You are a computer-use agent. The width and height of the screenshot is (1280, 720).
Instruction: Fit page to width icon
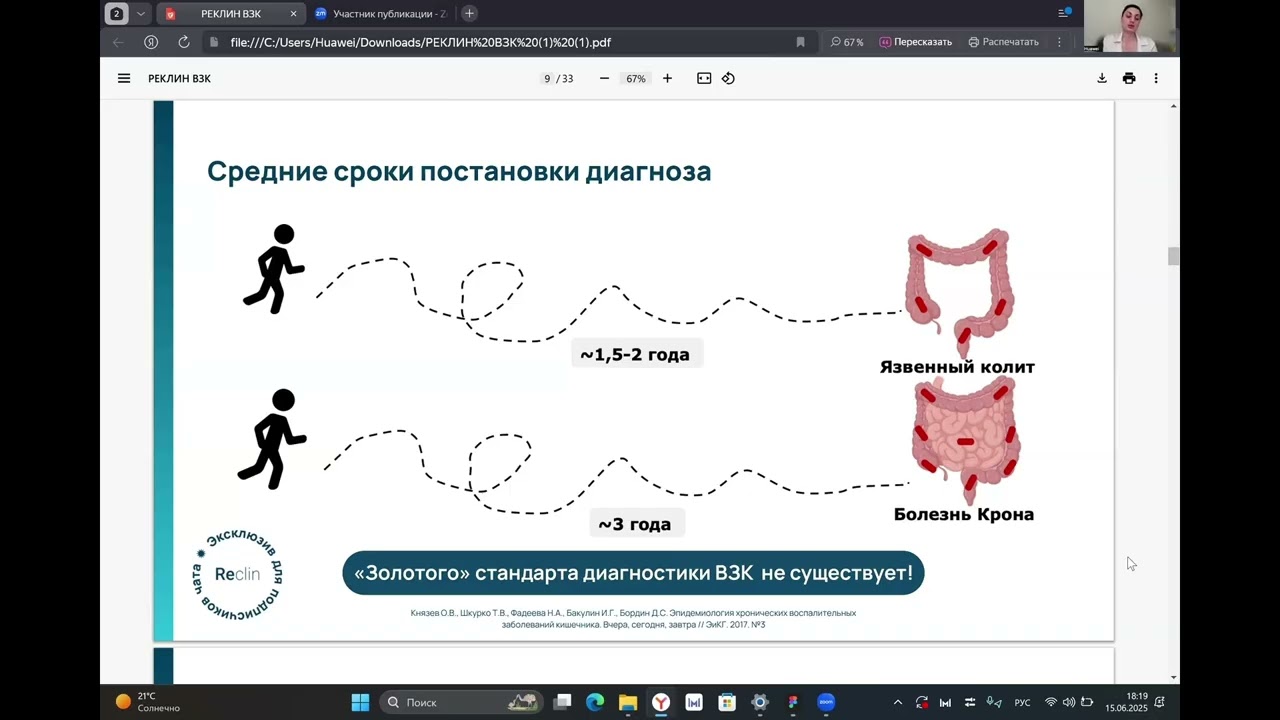[704, 78]
